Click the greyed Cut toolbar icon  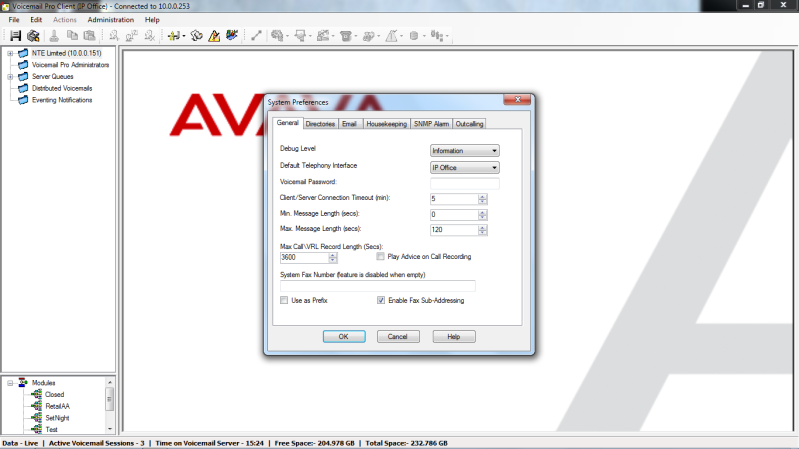pyautogui.click(x=54, y=36)
